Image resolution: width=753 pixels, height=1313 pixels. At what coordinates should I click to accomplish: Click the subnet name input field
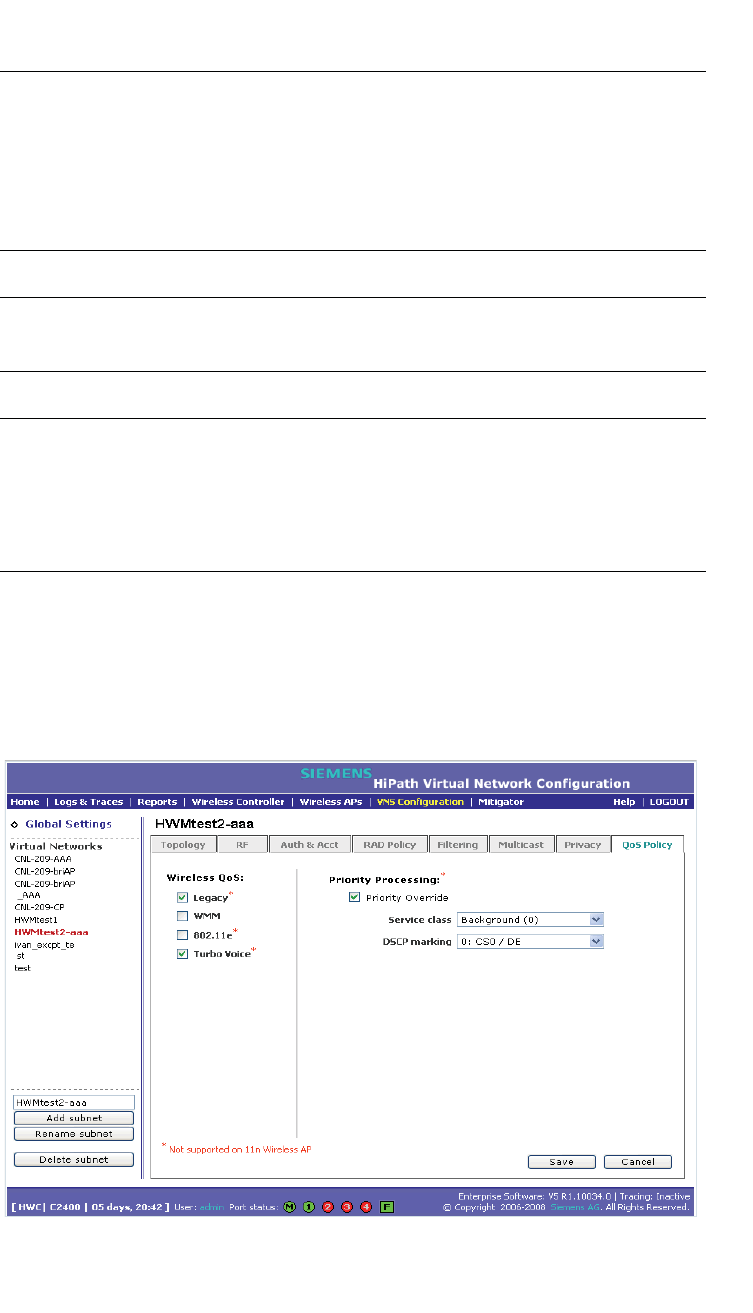tap(74, 1102)
